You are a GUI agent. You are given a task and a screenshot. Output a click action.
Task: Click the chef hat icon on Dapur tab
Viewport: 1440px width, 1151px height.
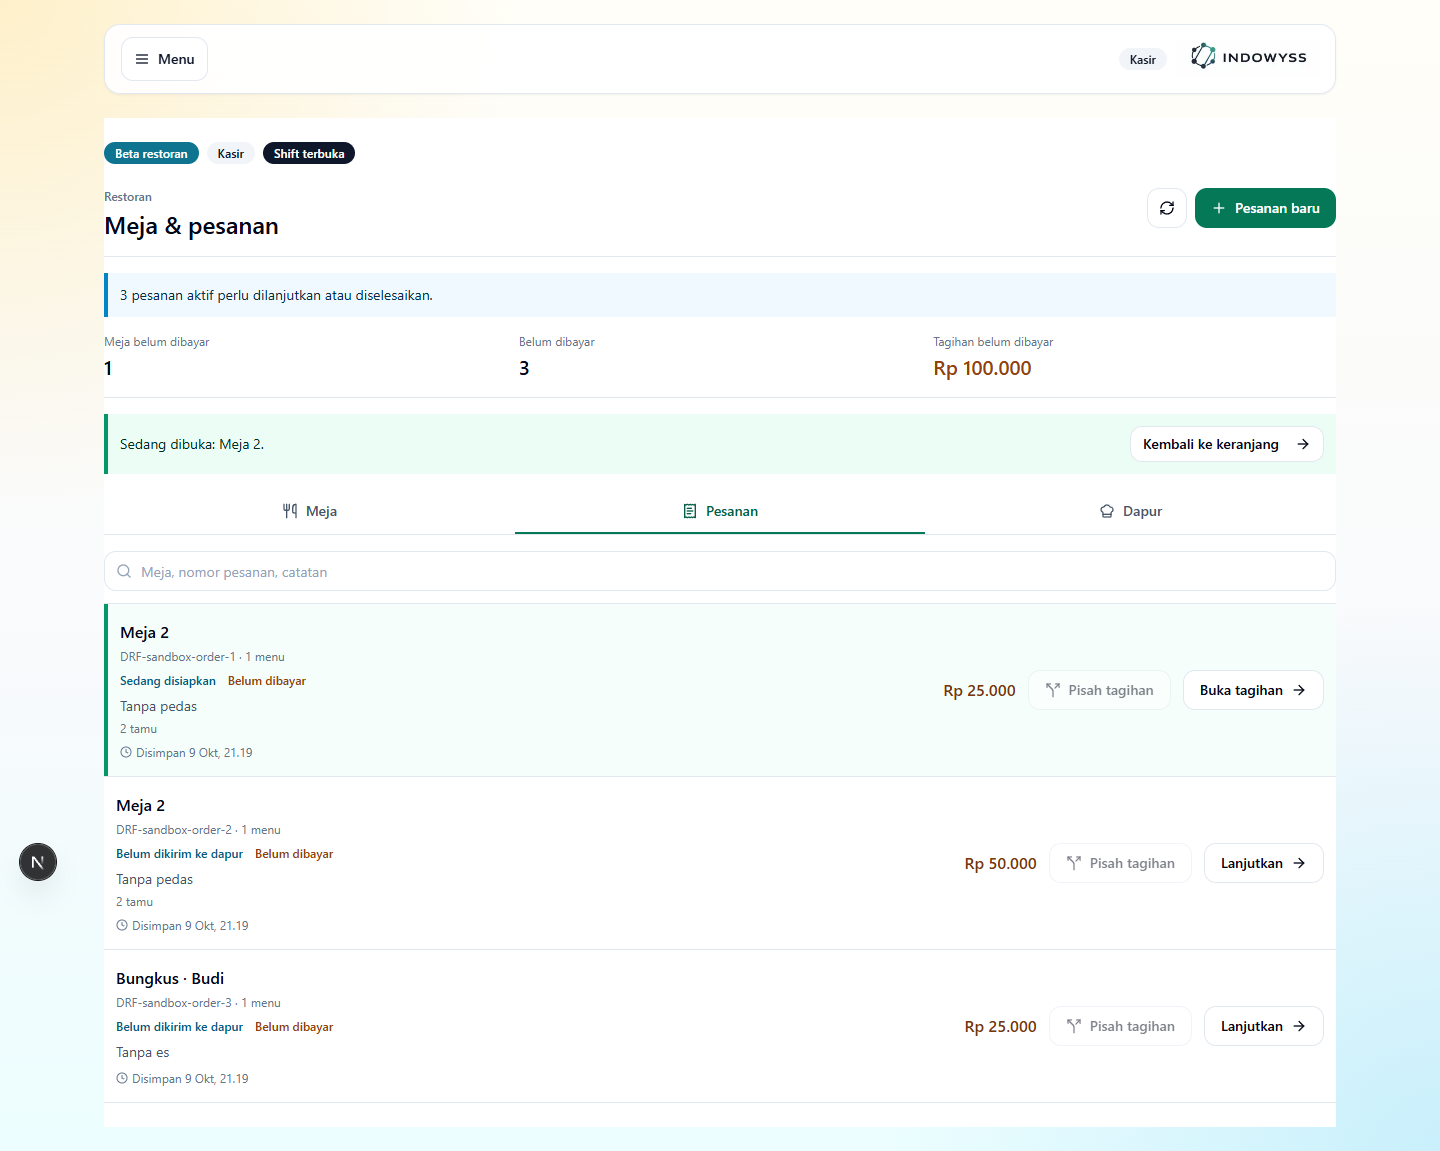click(x=1107, y=511)
